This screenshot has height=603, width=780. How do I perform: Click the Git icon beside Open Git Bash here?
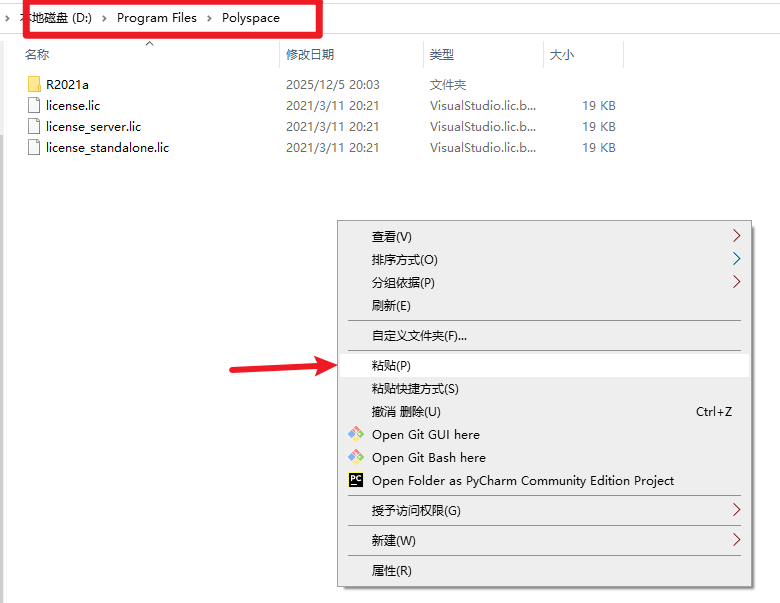[x=356, y=457]
